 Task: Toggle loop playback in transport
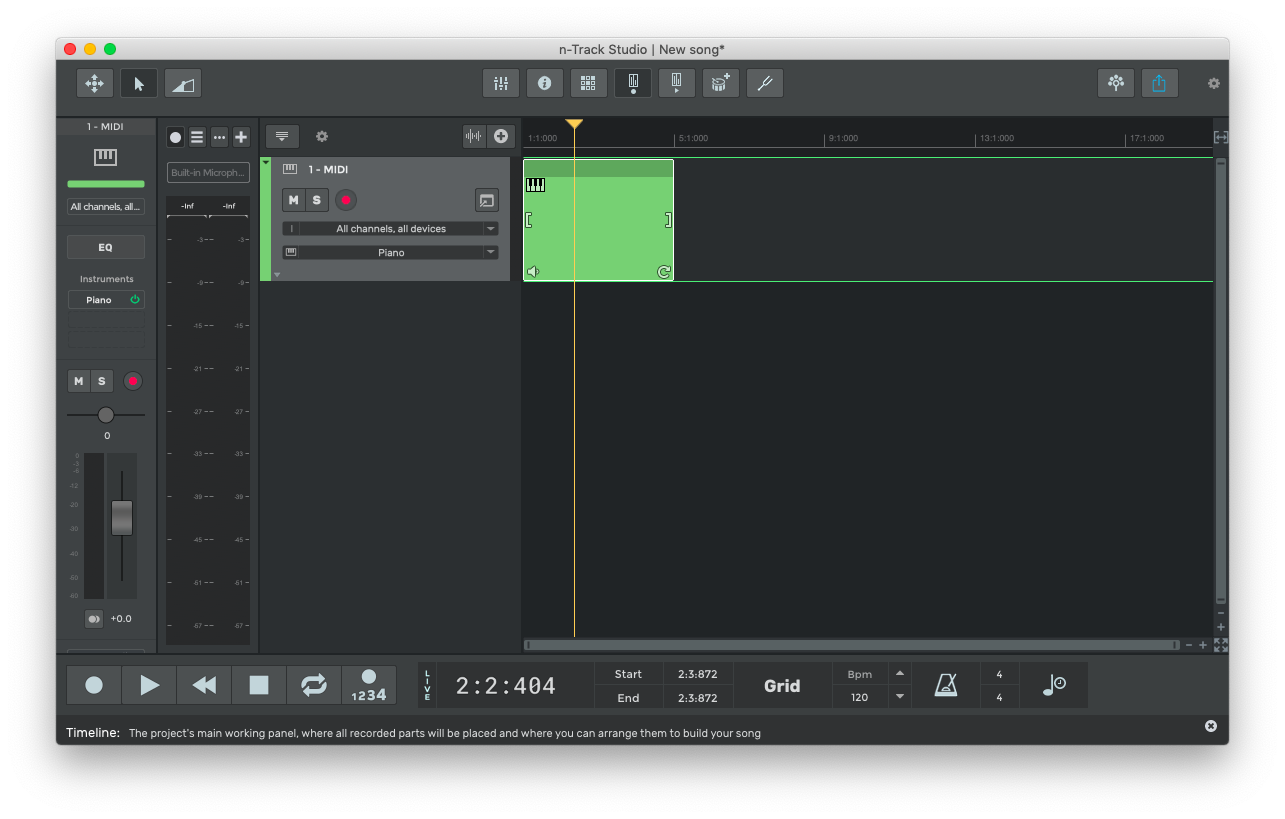314,685
